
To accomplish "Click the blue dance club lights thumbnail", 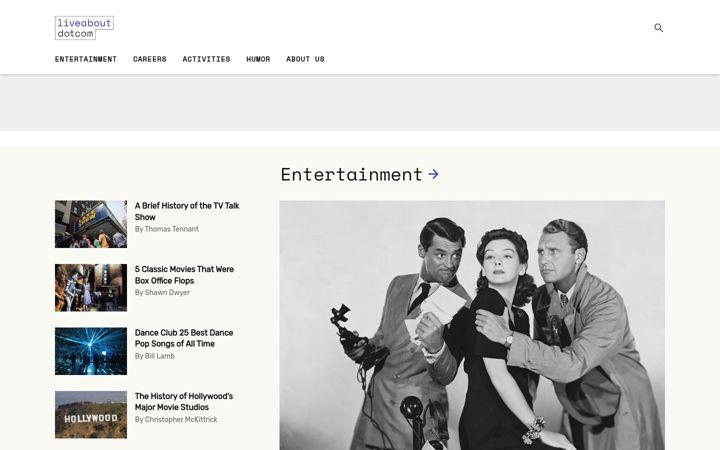I will click(91, 351).
